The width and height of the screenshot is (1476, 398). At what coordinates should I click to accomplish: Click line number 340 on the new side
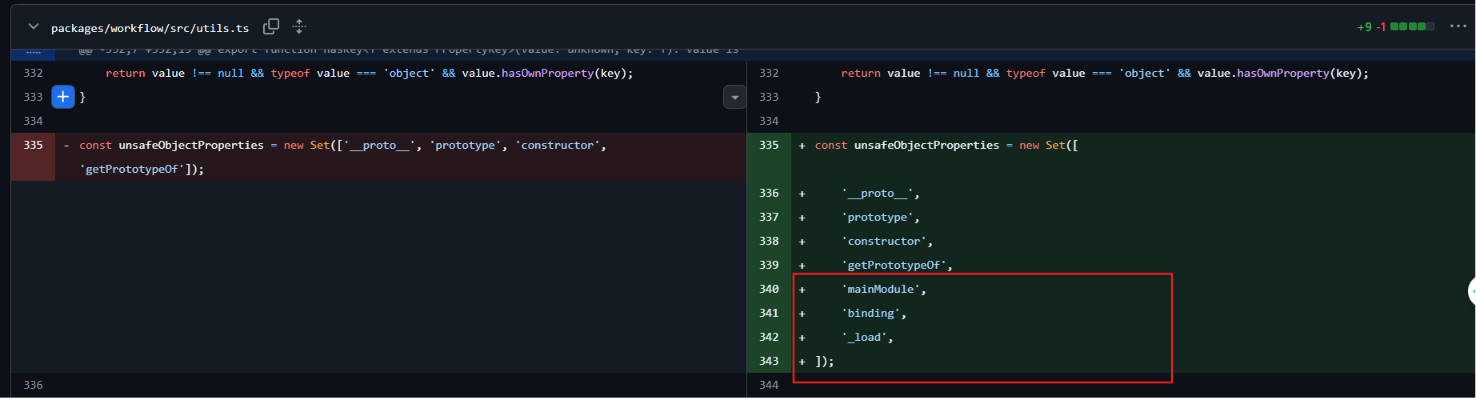pos(769,289)
